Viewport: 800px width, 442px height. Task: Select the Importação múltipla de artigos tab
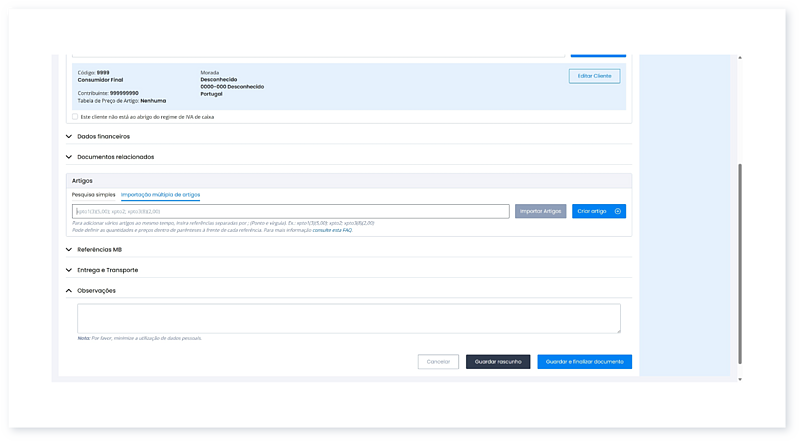(x=160, y=194)
